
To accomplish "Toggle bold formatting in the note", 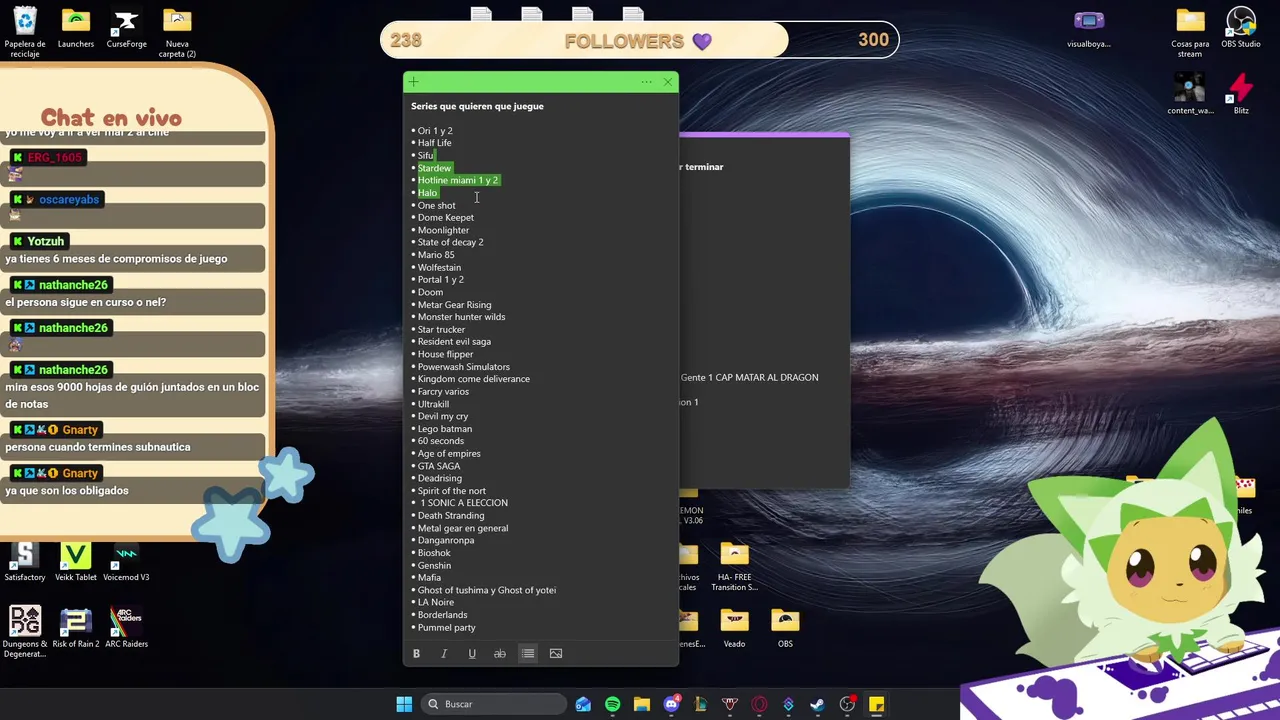I will (x=416, y=654).
